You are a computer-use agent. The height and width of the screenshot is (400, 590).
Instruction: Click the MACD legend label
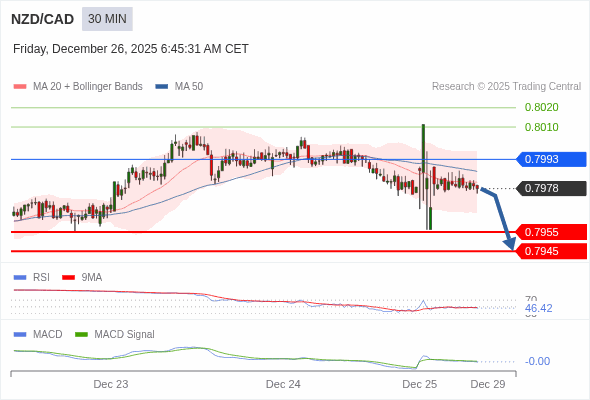[47, 335]
